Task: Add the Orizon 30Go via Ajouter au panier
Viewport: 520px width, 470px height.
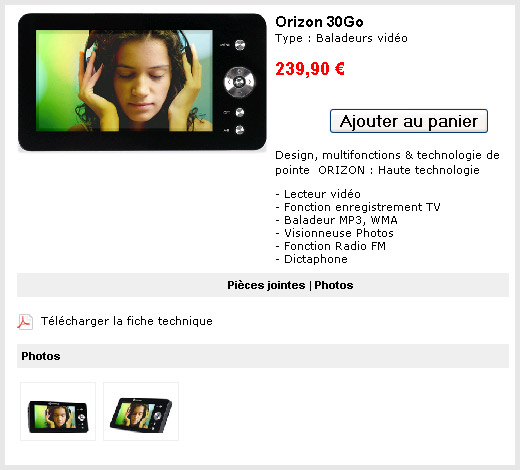Action: click(x=409, y=121)
